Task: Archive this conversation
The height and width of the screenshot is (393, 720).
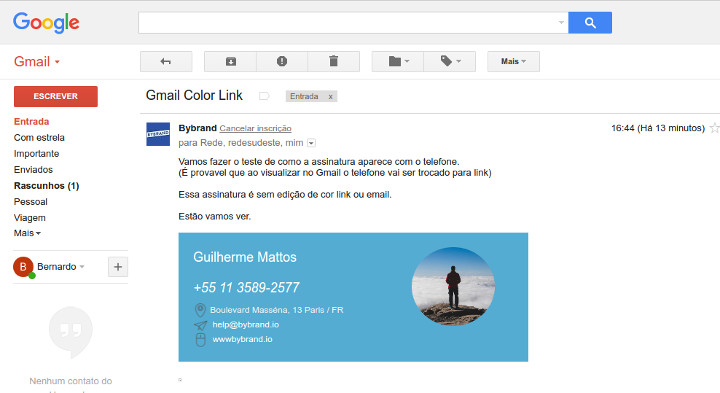Action: [231, 62]
